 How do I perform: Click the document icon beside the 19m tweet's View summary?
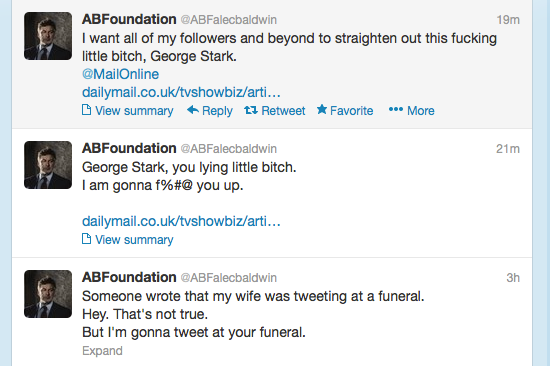point(86,110)
